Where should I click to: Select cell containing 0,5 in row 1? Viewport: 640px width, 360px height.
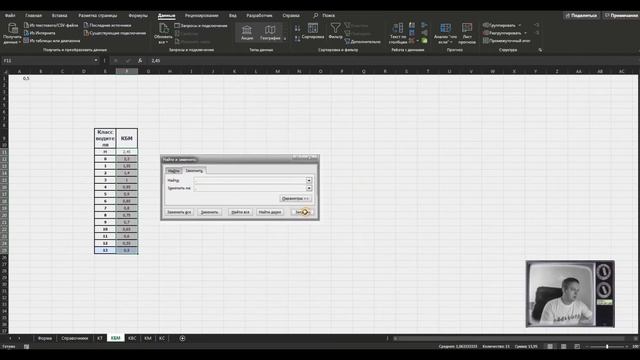[19, 78]
